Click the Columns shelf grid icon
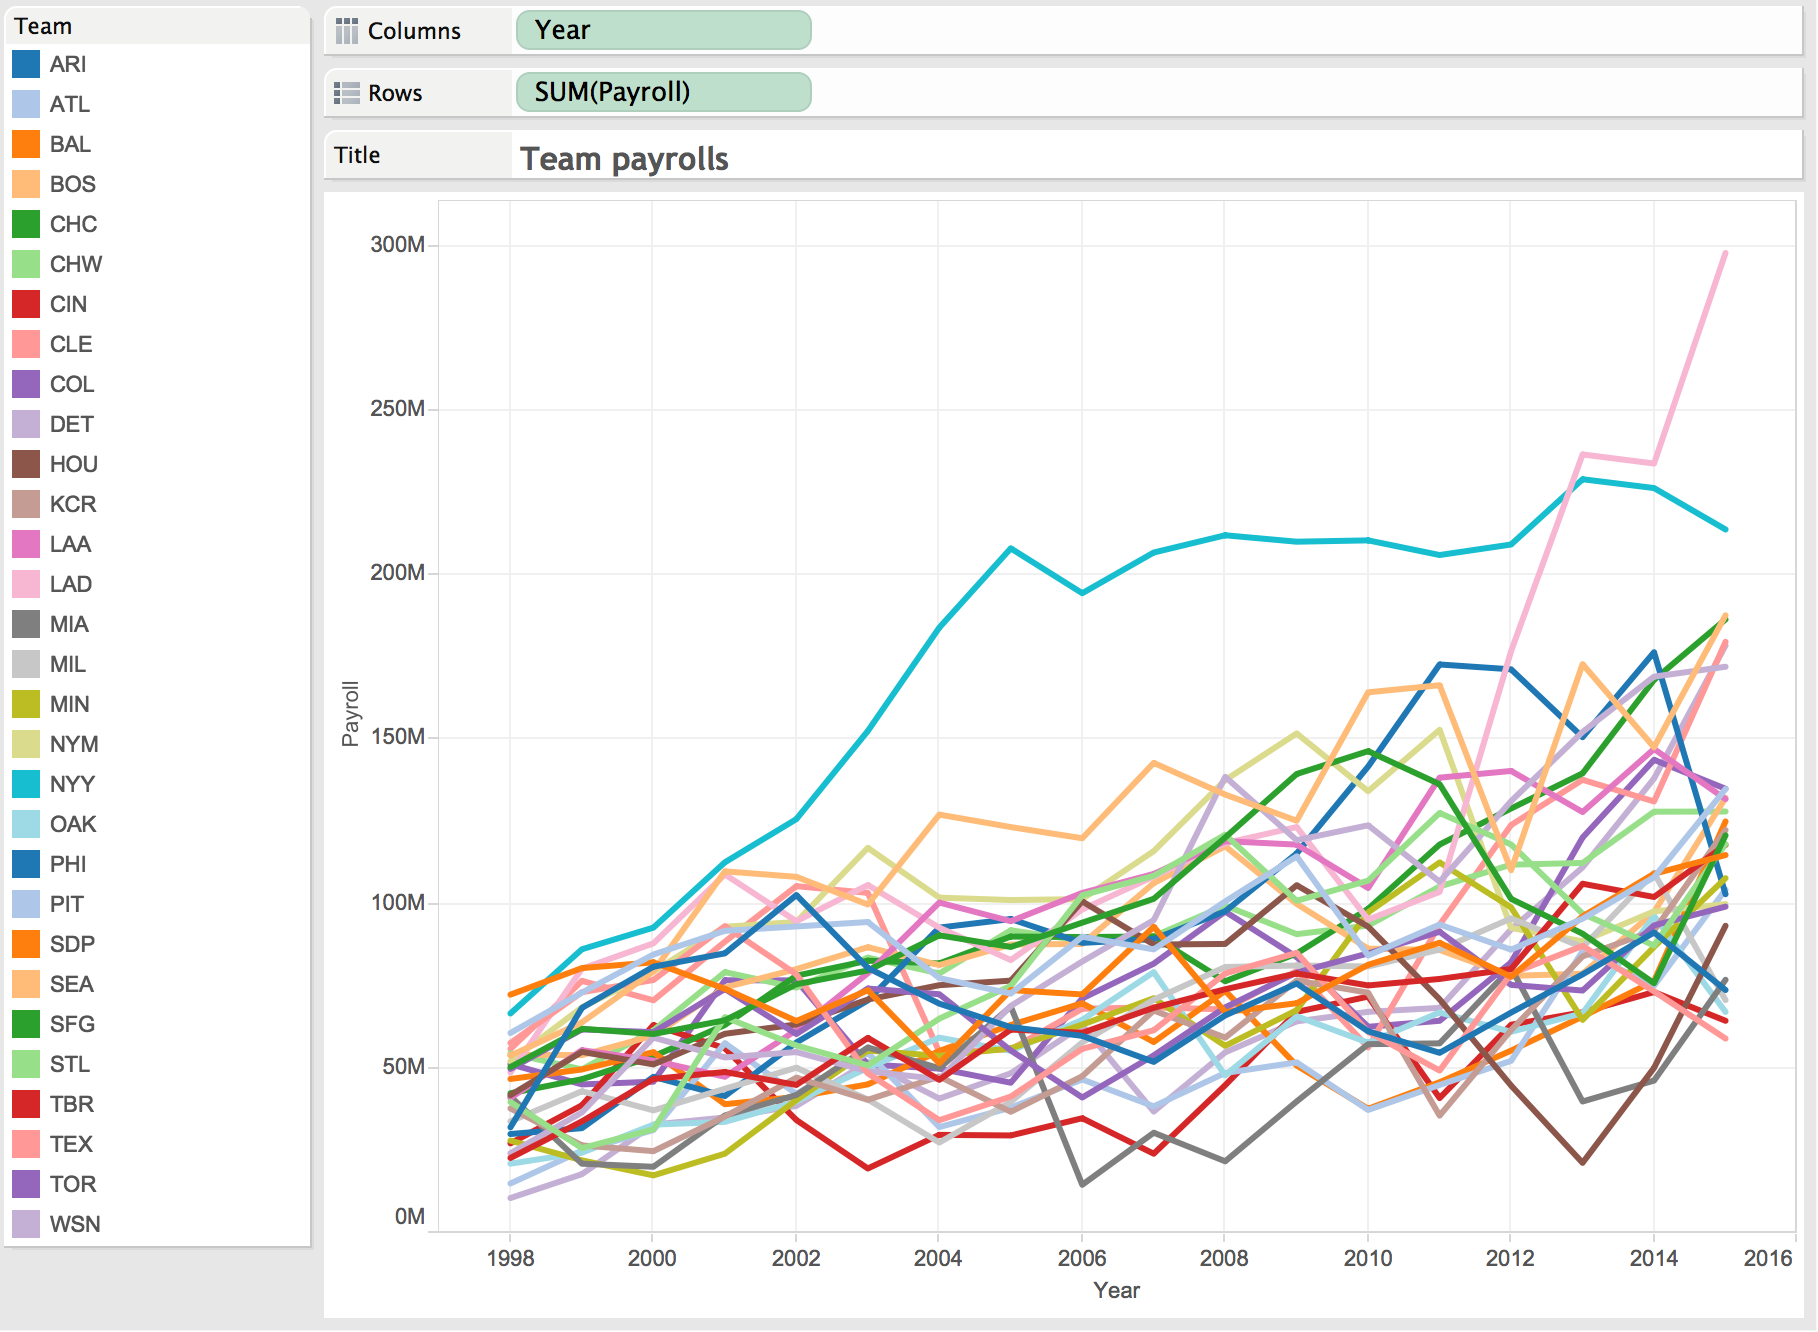This screenshot has width=1818, height=1332. pos(346,31)
